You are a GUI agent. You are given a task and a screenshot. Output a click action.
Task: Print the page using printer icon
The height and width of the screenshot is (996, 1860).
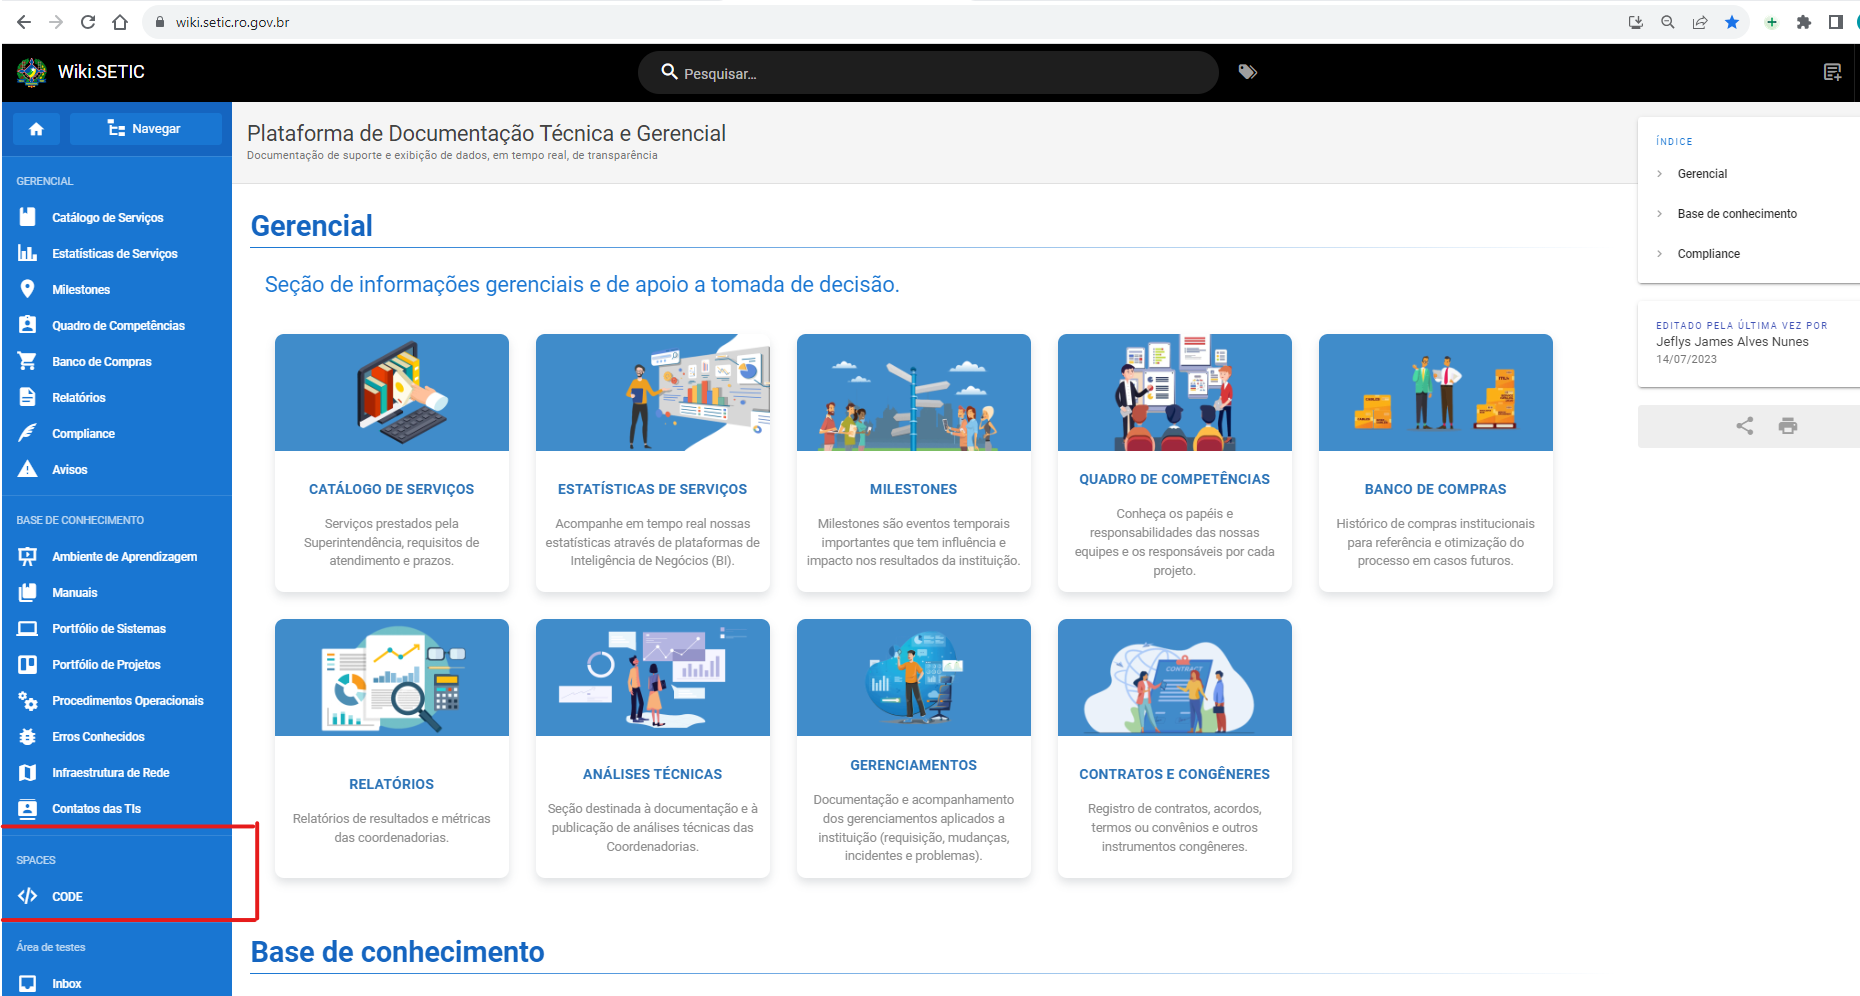click(x=1788, y=426)
